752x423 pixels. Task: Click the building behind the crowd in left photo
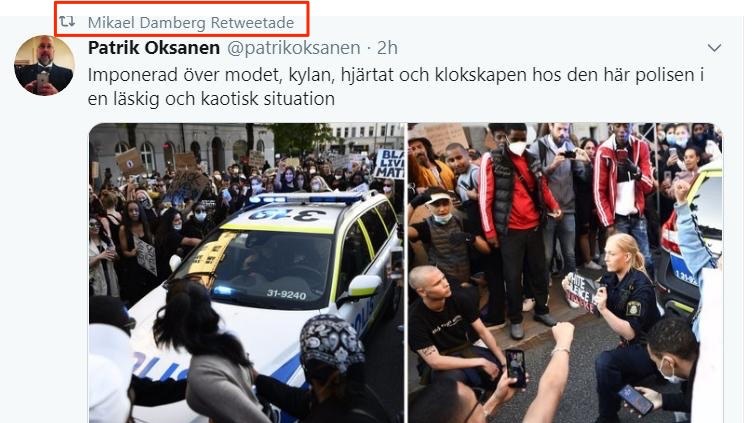pyautogui.click(x=182, y=144)
